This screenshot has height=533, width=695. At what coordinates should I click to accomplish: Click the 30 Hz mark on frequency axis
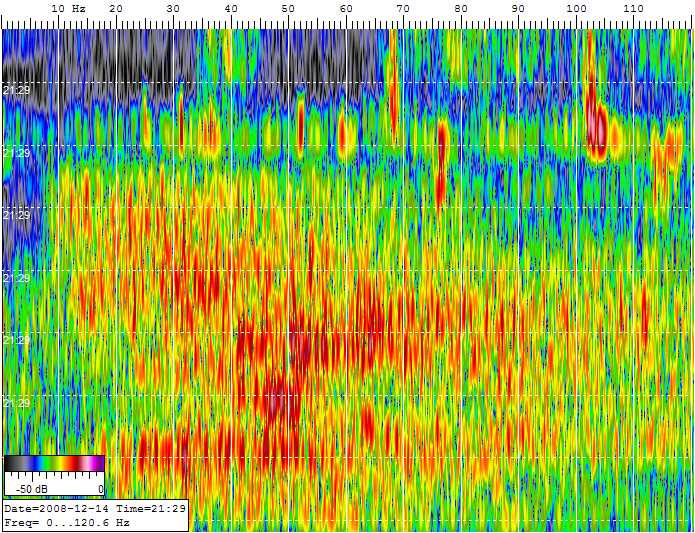click(x=174, y=8)
